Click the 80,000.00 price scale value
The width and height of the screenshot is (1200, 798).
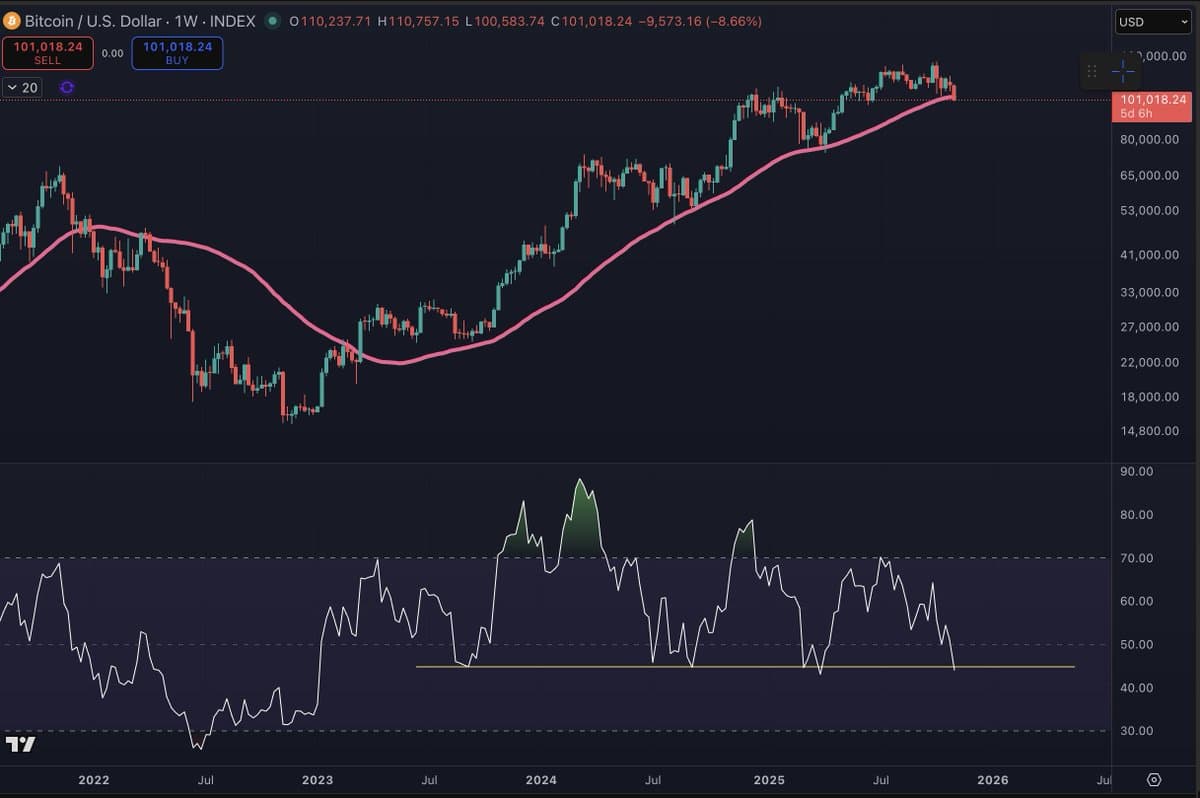tap(1150, 139)
